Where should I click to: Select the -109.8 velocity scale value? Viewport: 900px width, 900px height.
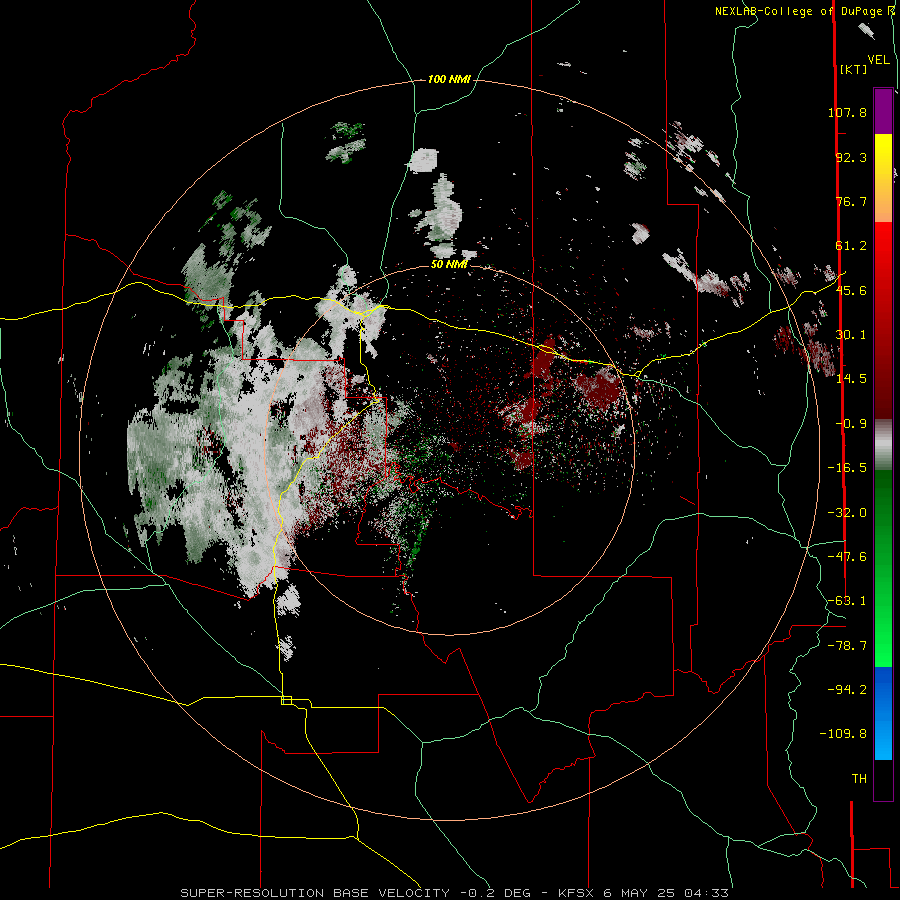pyautogui.click(x=843, y=734)
